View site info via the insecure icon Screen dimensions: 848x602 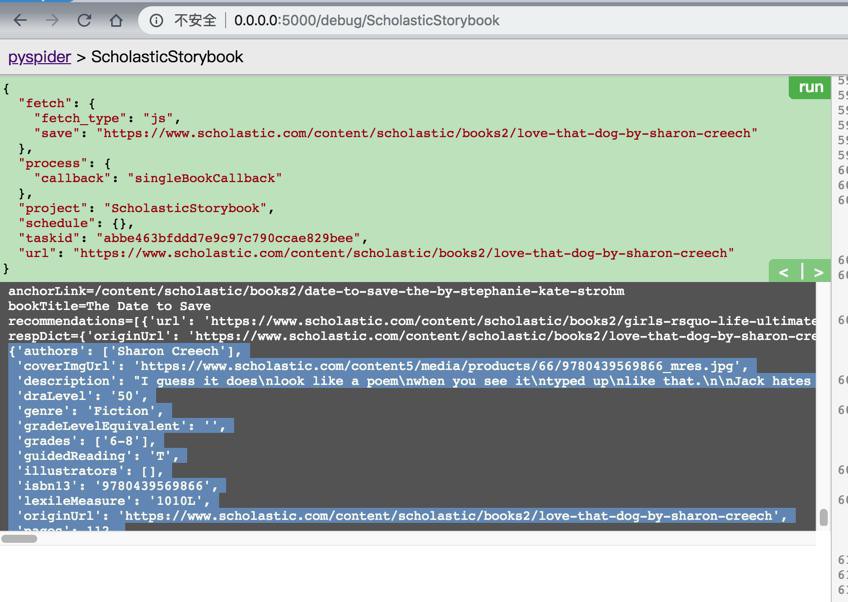(156, 21)
